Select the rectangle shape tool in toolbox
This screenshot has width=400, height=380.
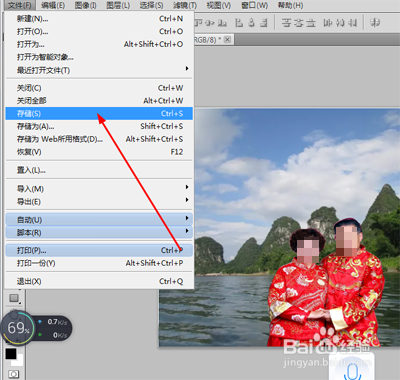[14, 298]
